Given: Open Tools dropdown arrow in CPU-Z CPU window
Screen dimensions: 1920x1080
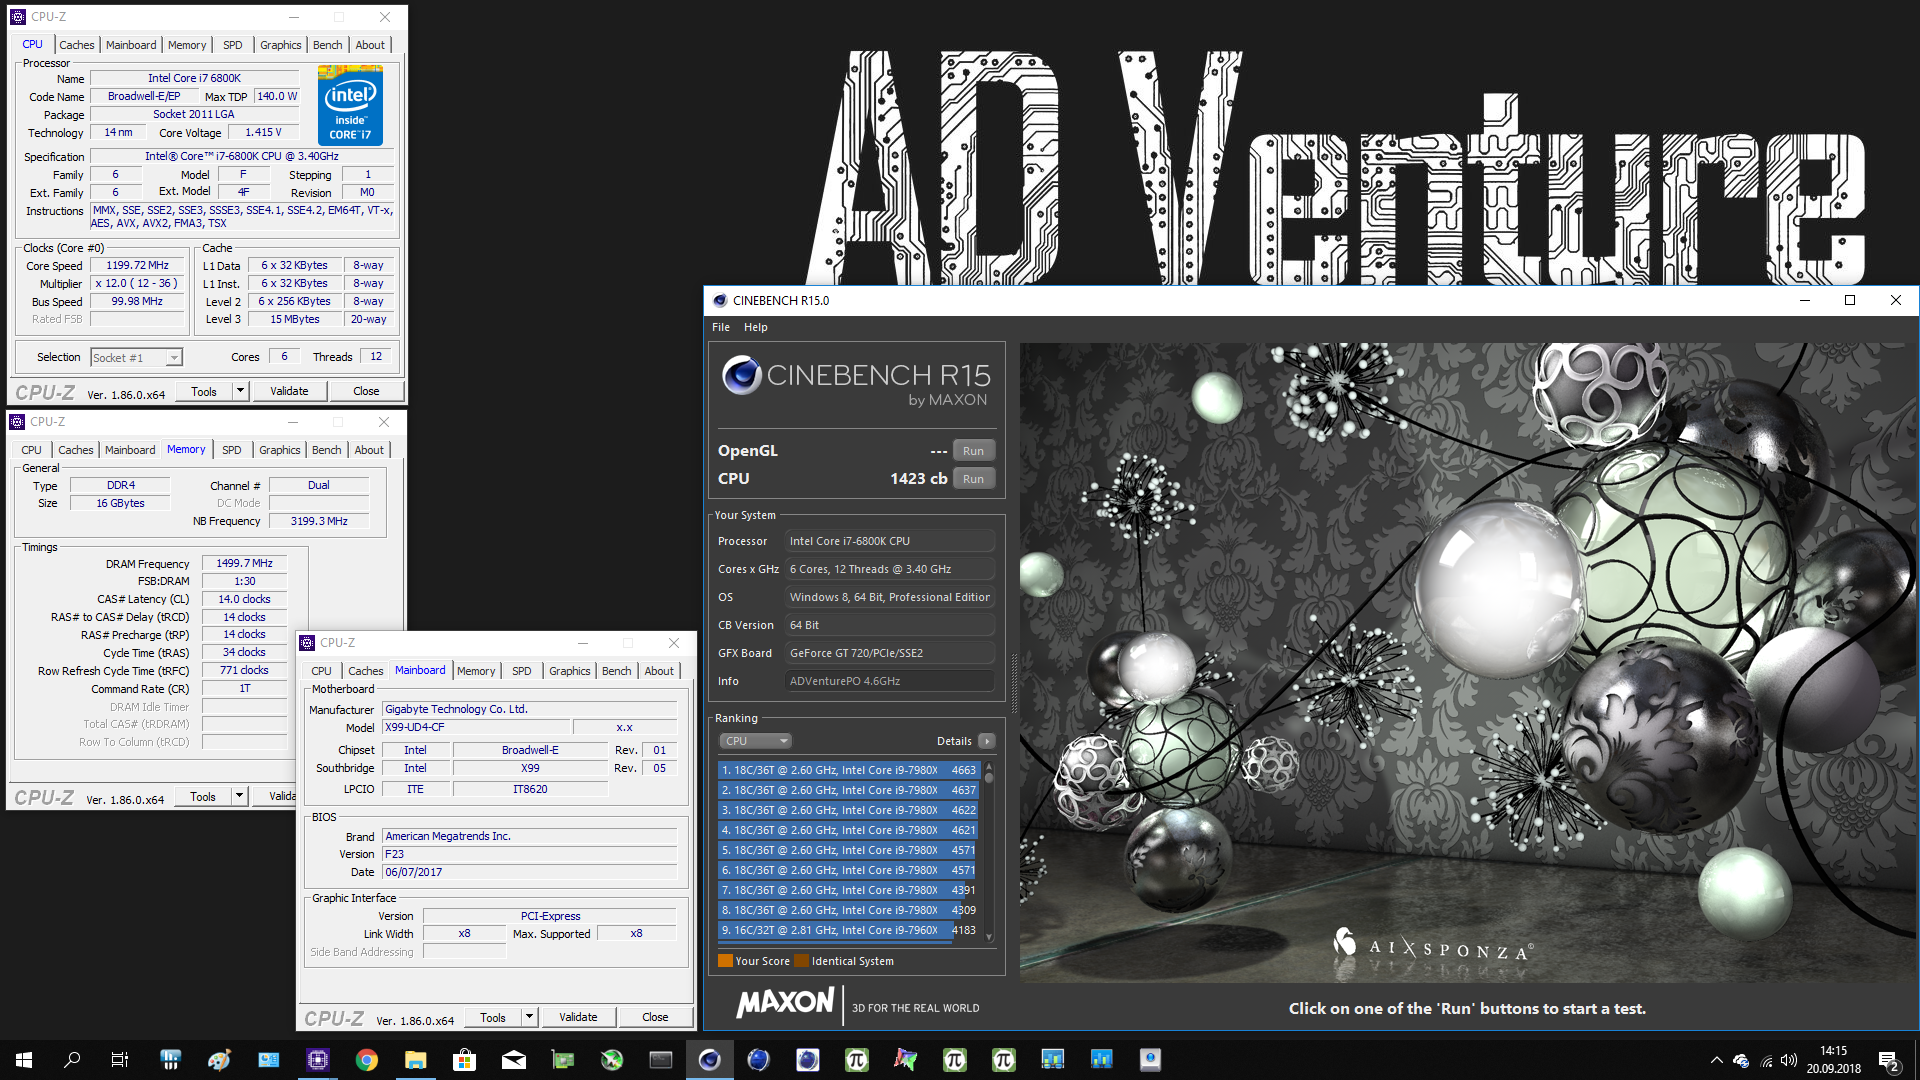Looking at the screenshot, I should pyautogui.click(x=240, y=391).
